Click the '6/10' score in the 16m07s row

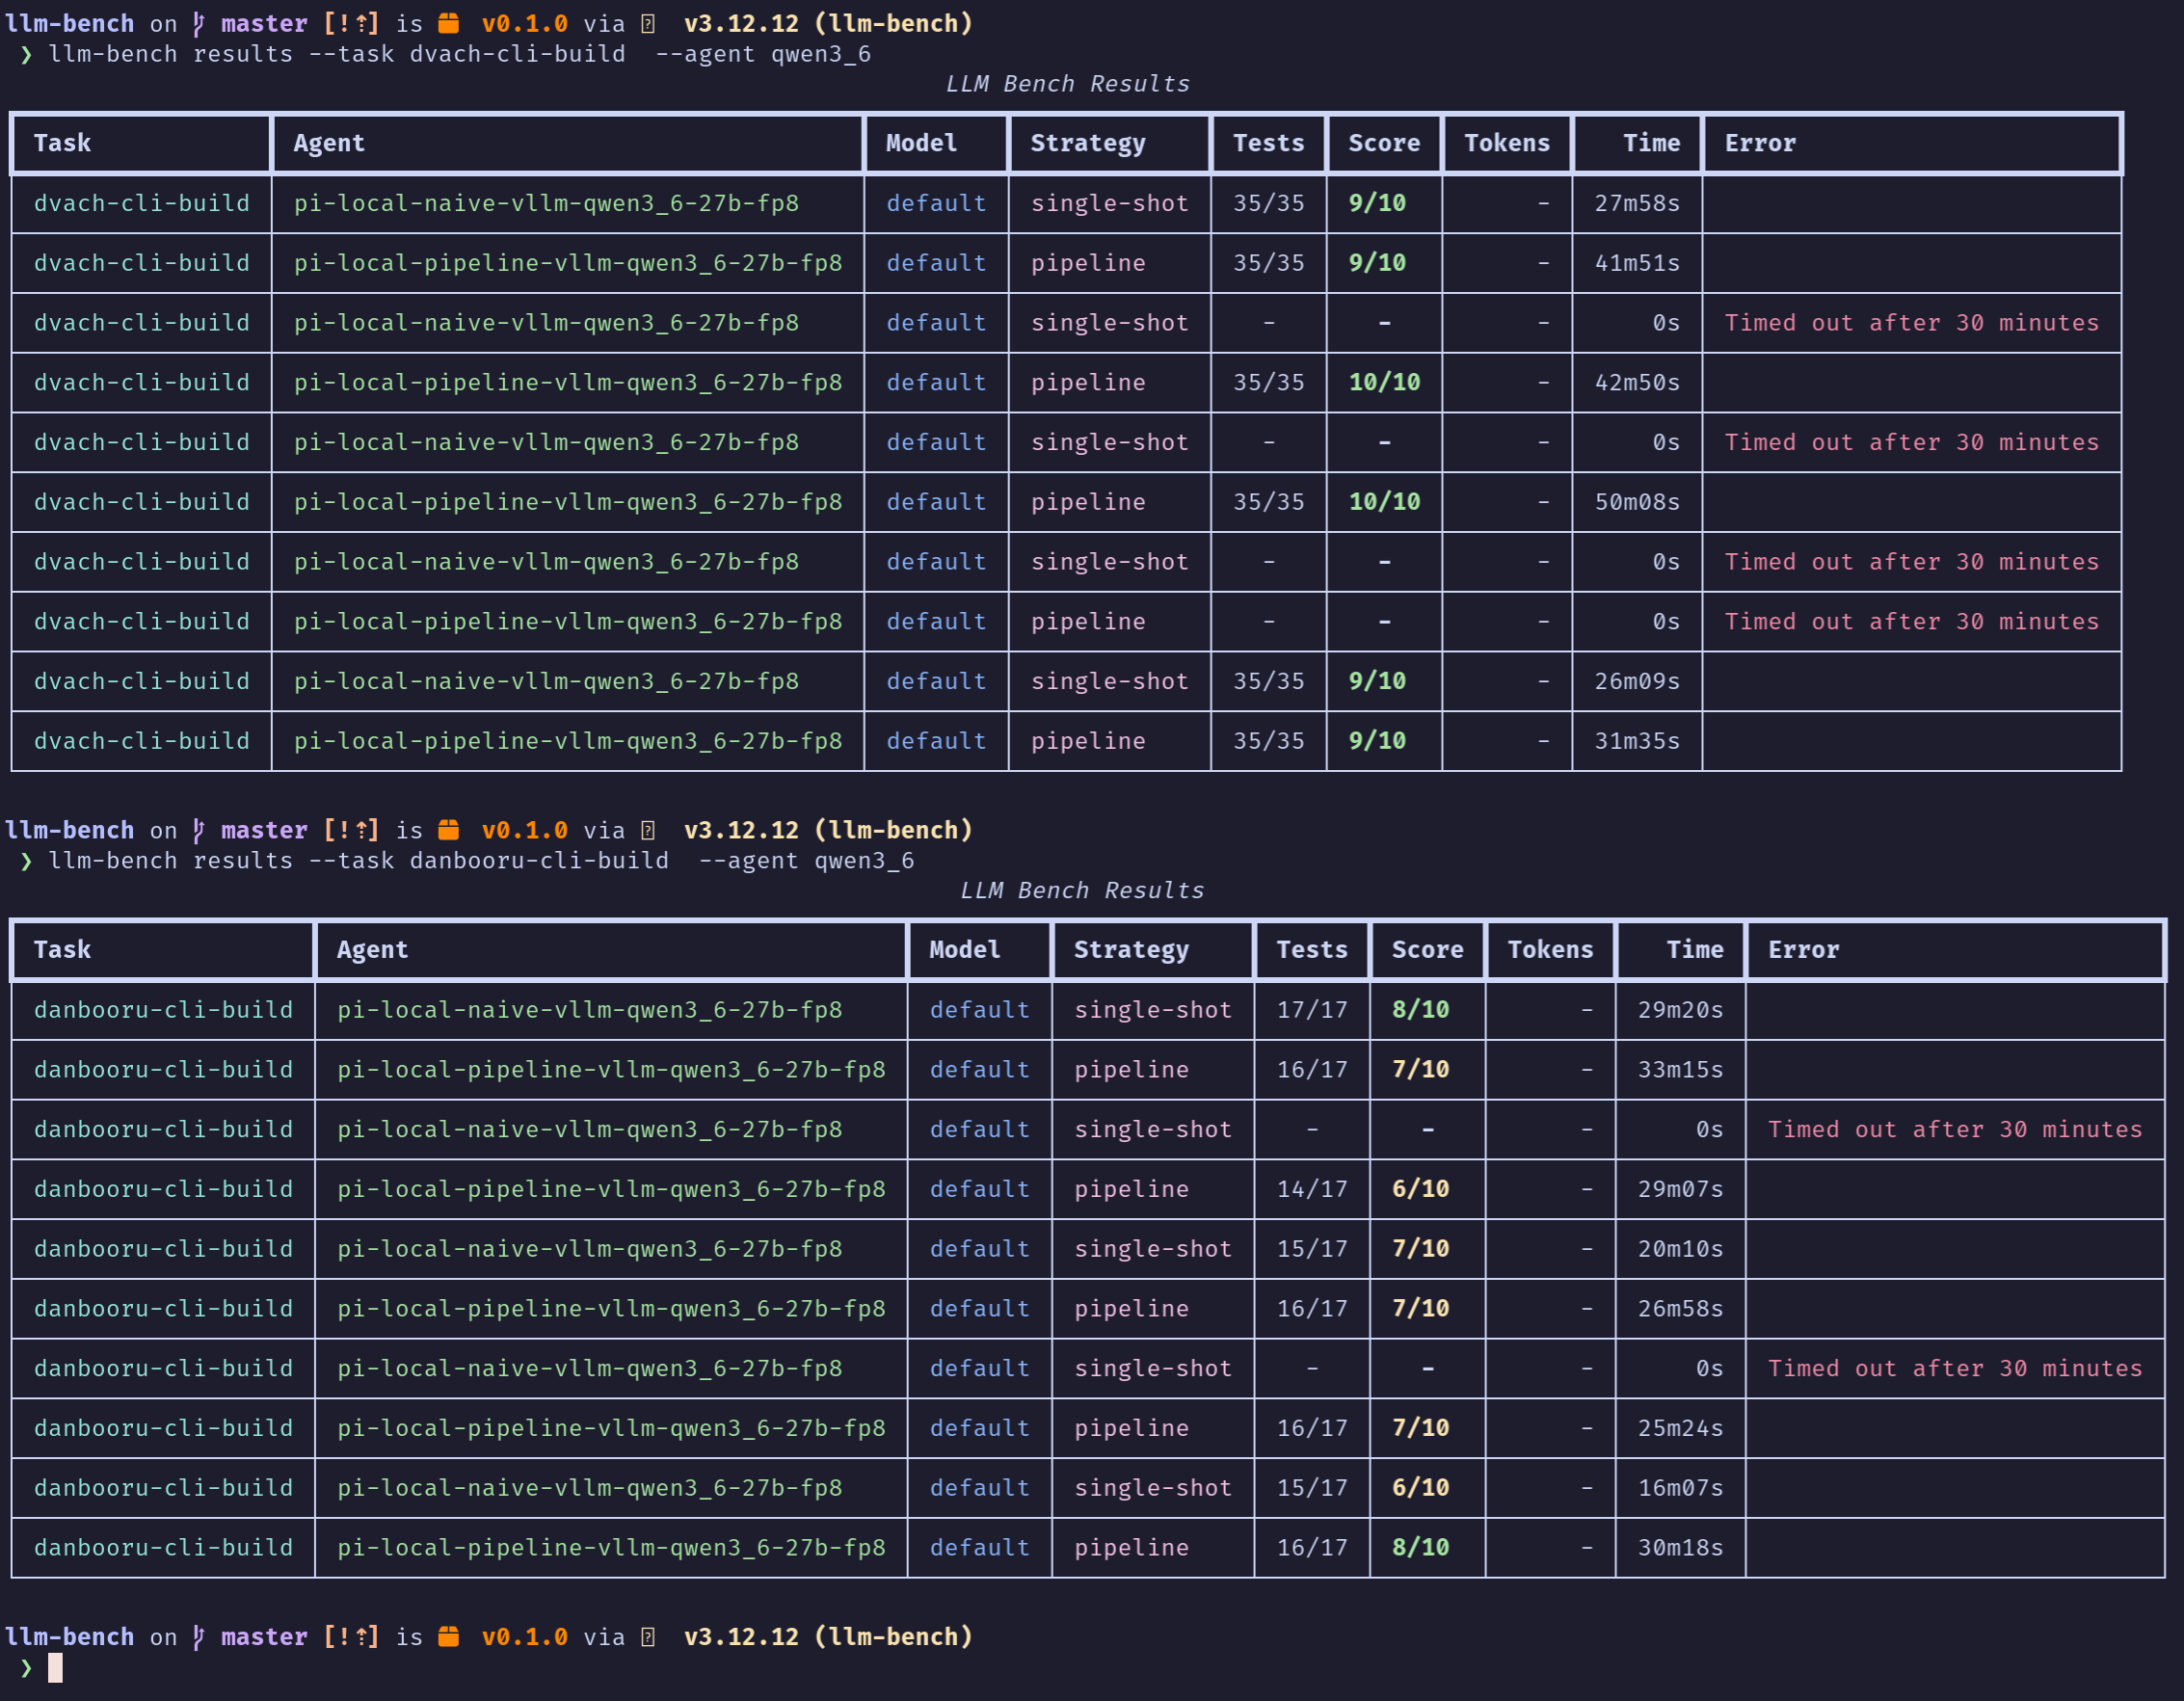1420,1488
